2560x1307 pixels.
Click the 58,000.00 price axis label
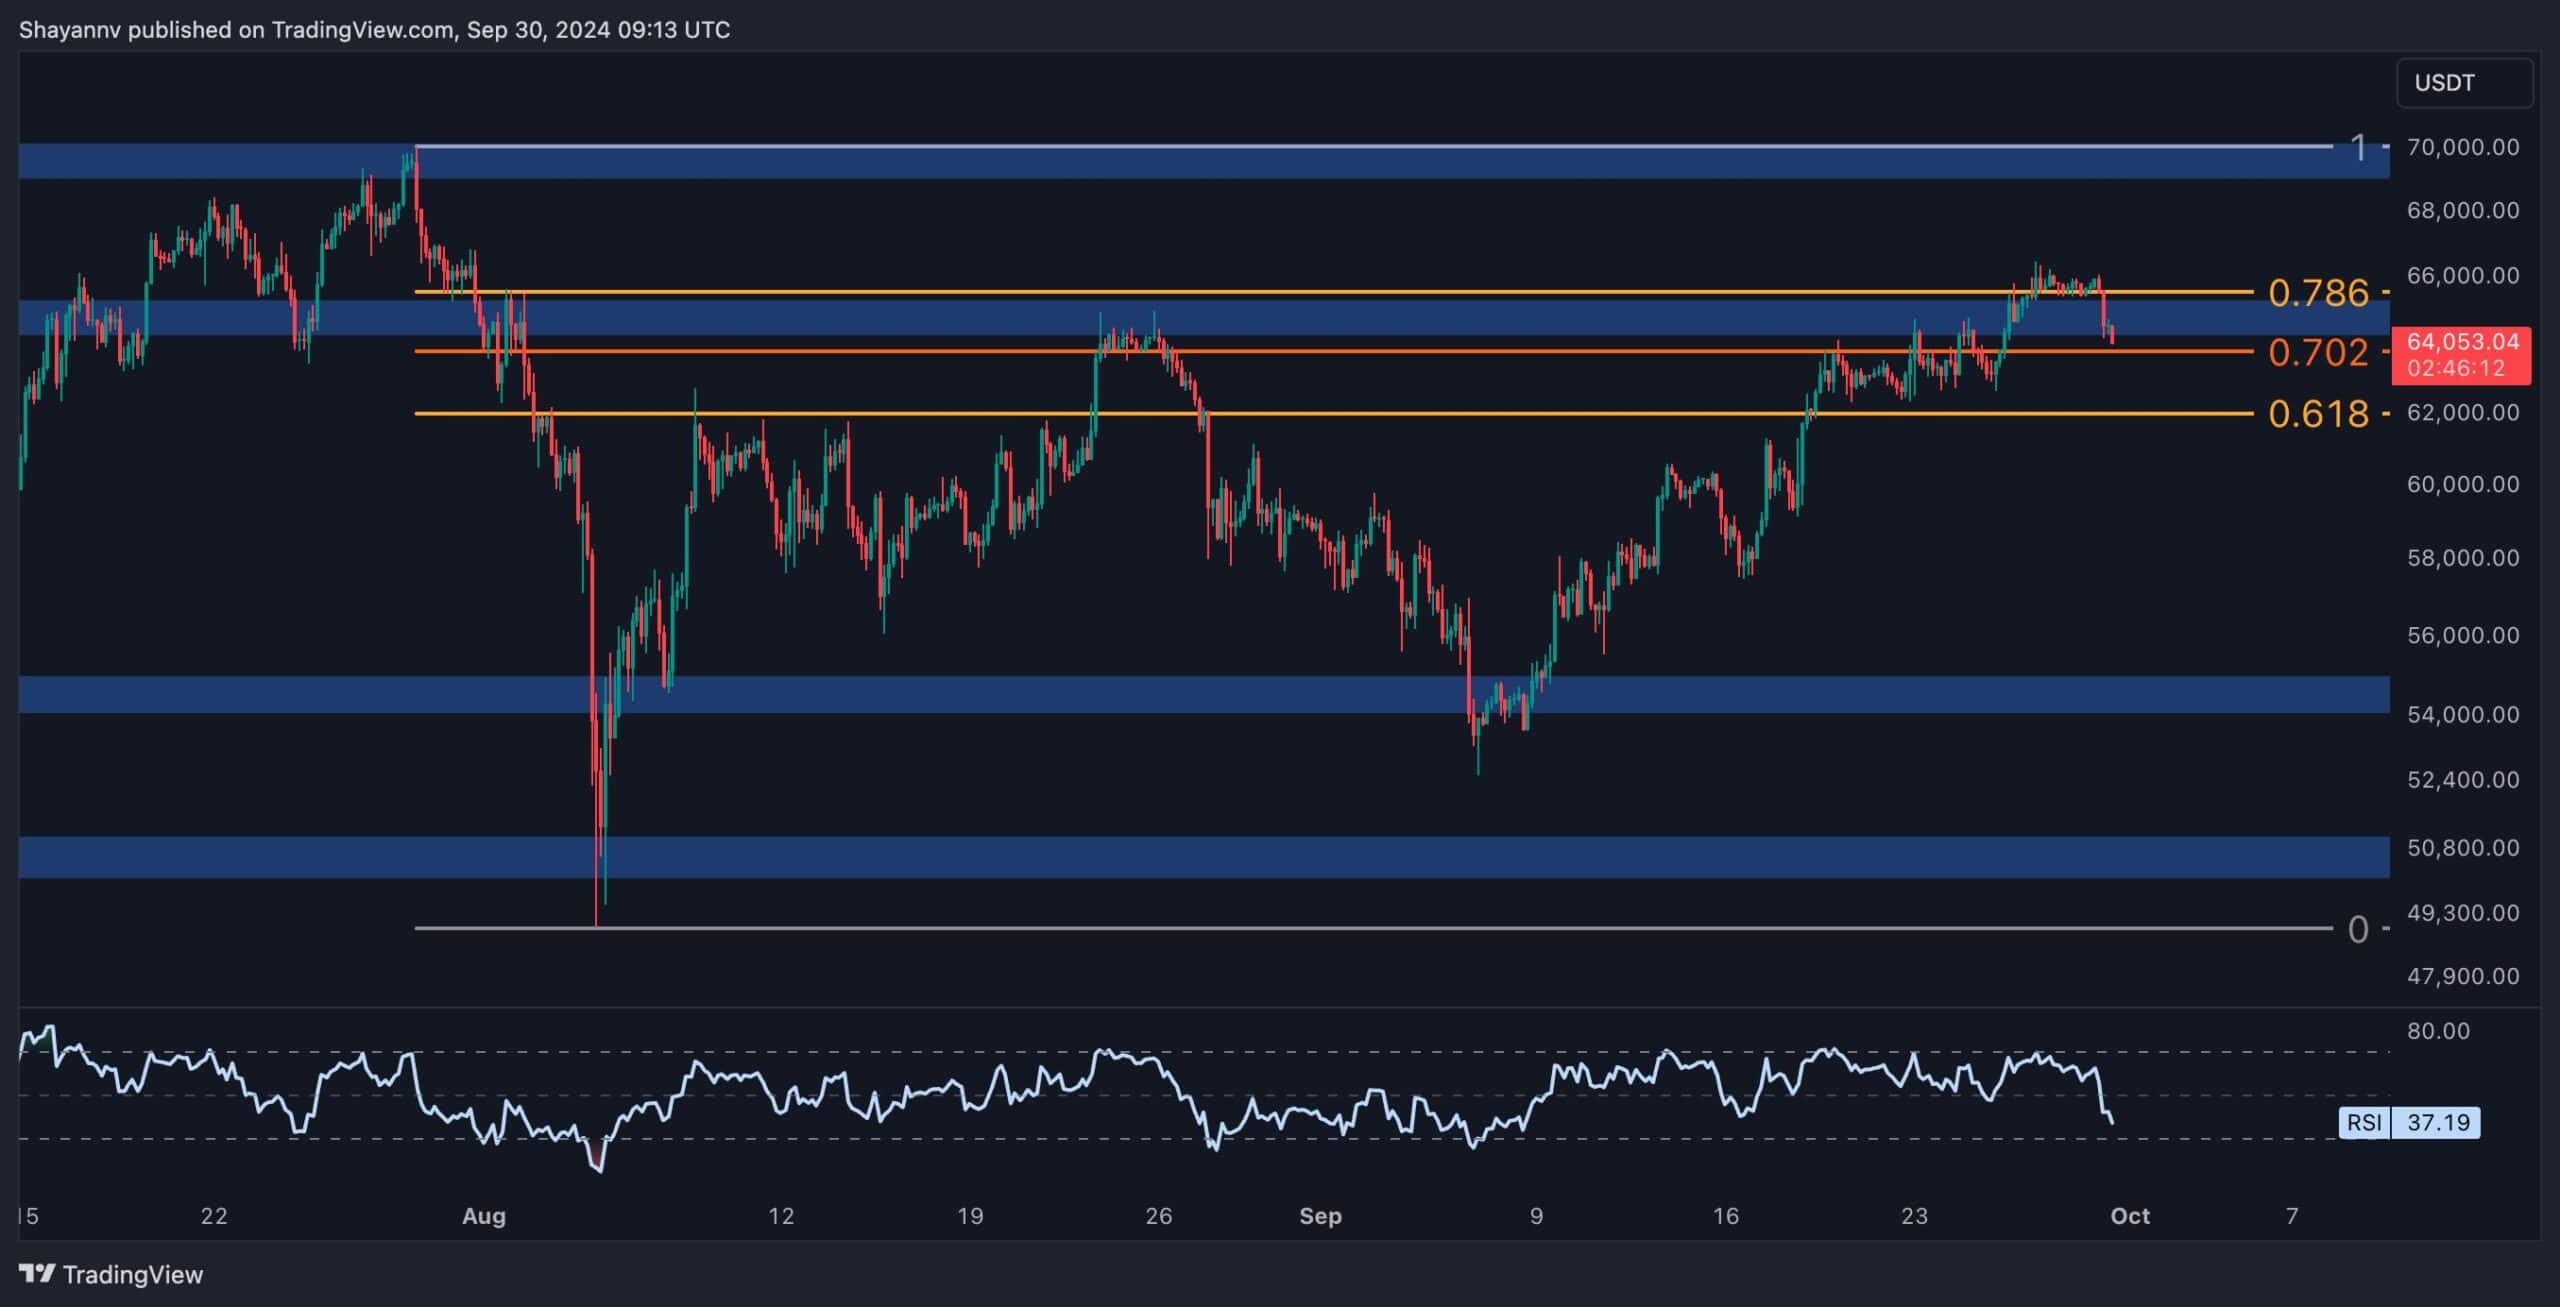(x=2463, y=558)
